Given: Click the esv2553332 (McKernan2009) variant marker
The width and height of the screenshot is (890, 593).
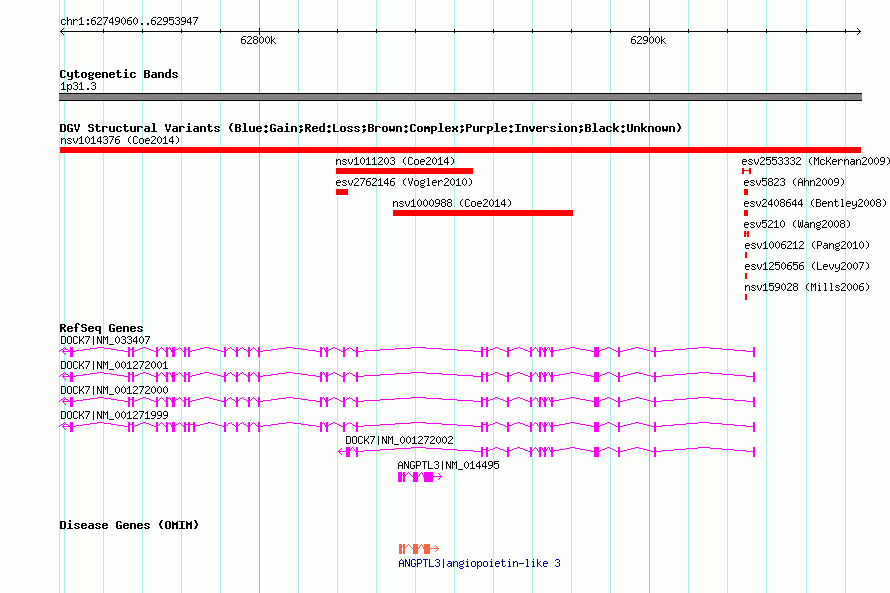Looking at the screenshot, I should click(x=746, y=171).
